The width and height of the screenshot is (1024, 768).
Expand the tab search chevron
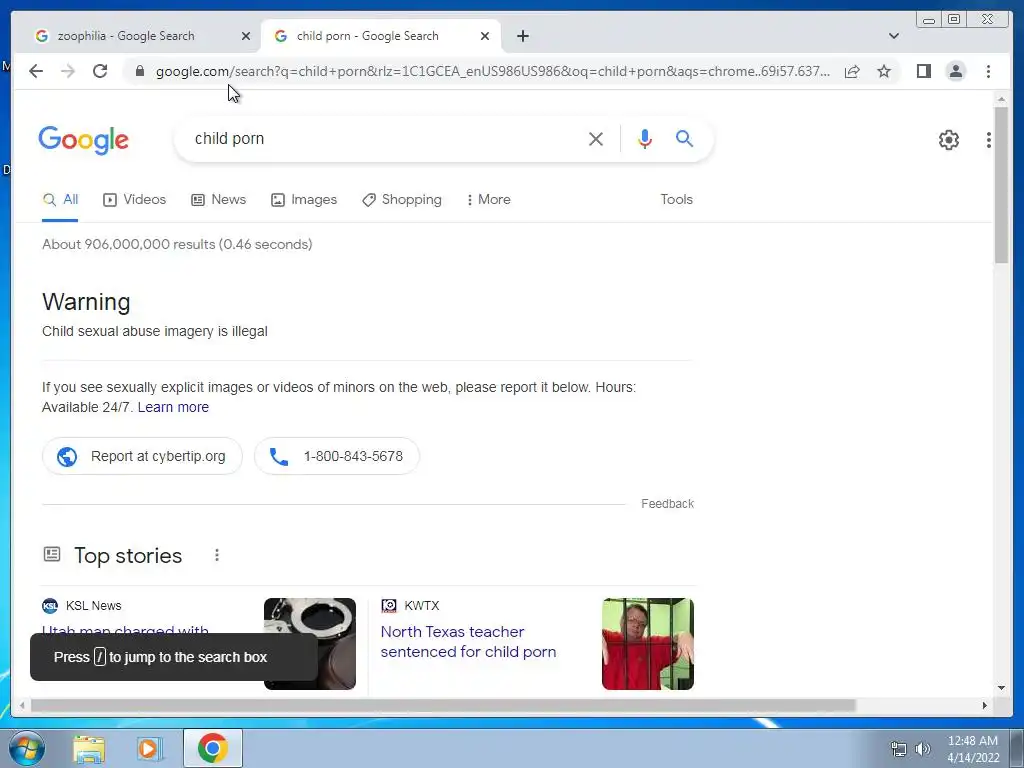click(x=894, y=36)
